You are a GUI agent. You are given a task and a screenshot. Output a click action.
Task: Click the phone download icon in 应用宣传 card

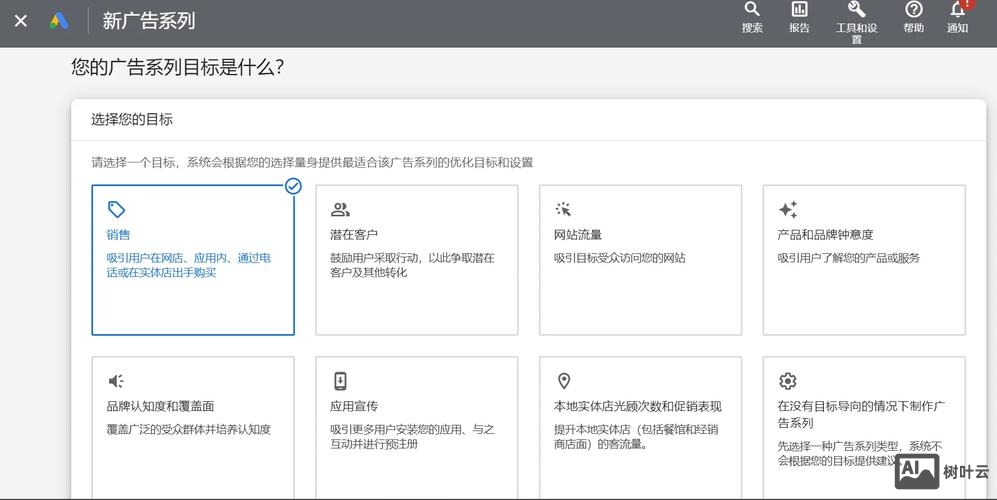pyautogui.click(x=340, y=381)
